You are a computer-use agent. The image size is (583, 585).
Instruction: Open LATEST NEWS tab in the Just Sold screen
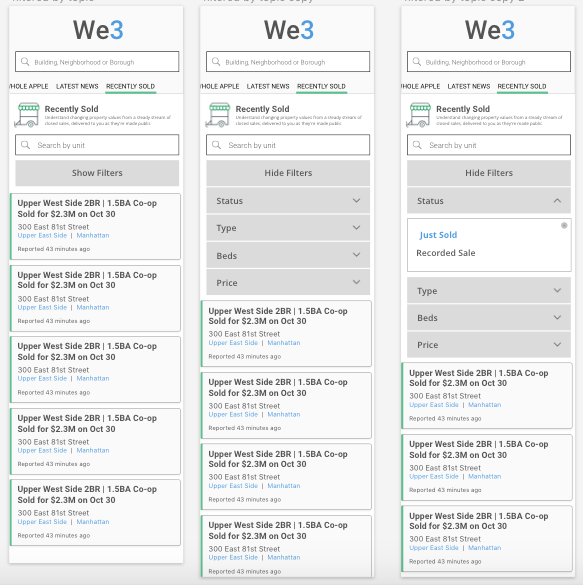469,86
